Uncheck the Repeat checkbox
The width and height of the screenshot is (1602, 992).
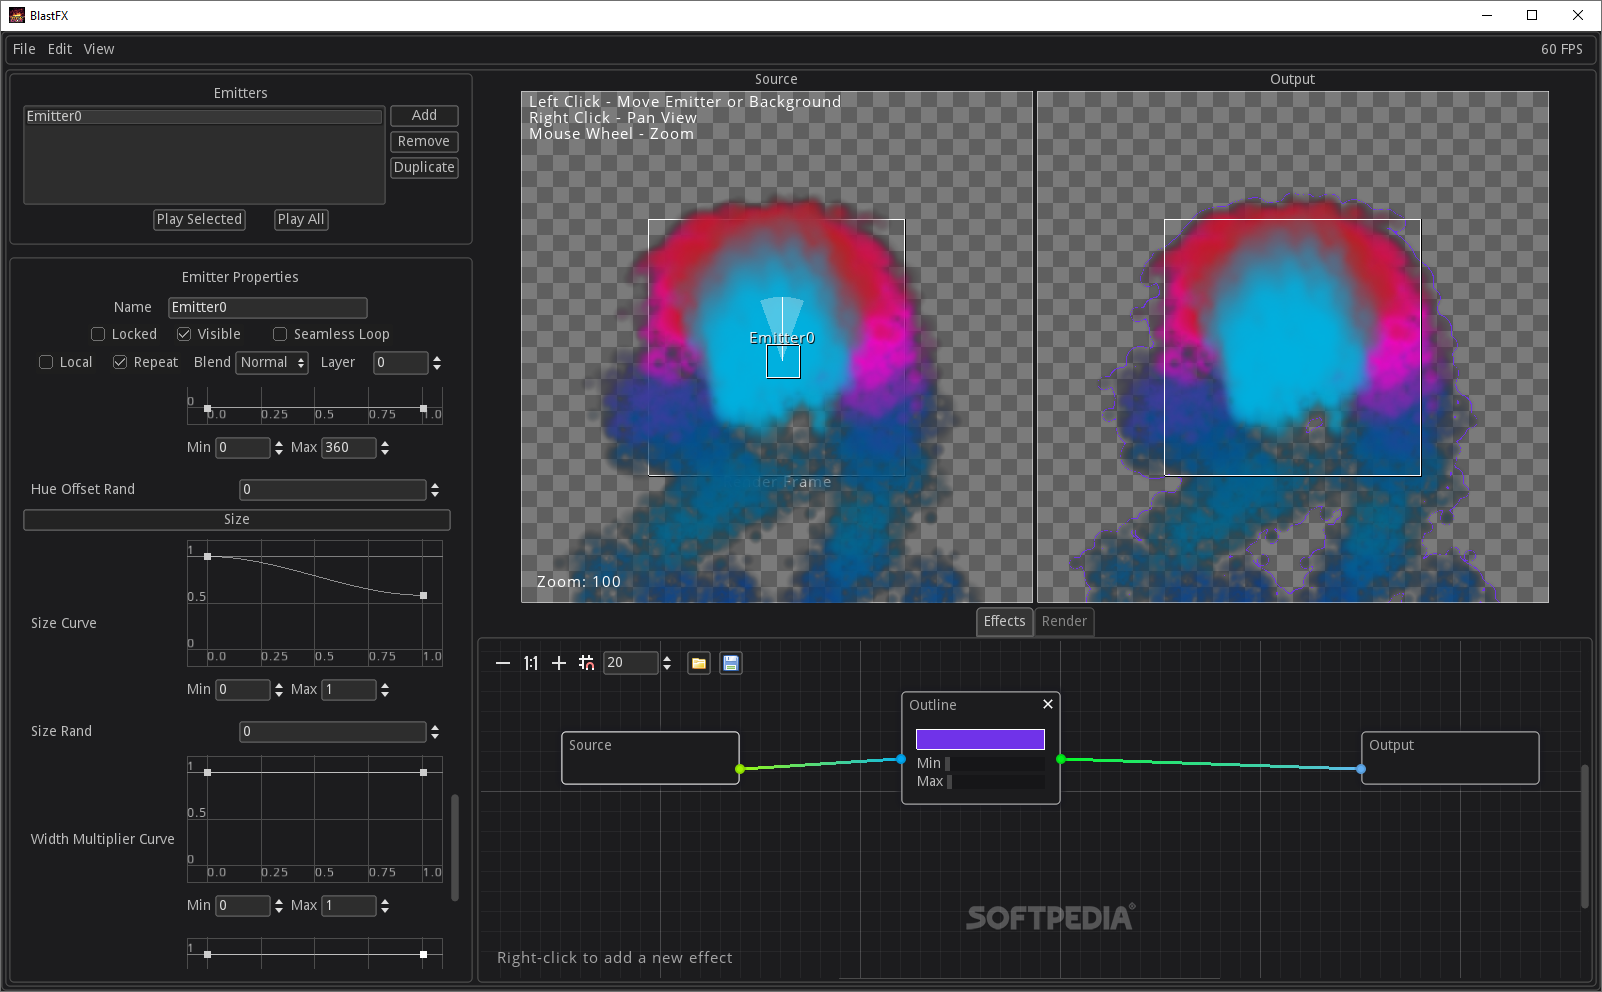[x=120, y=362]
